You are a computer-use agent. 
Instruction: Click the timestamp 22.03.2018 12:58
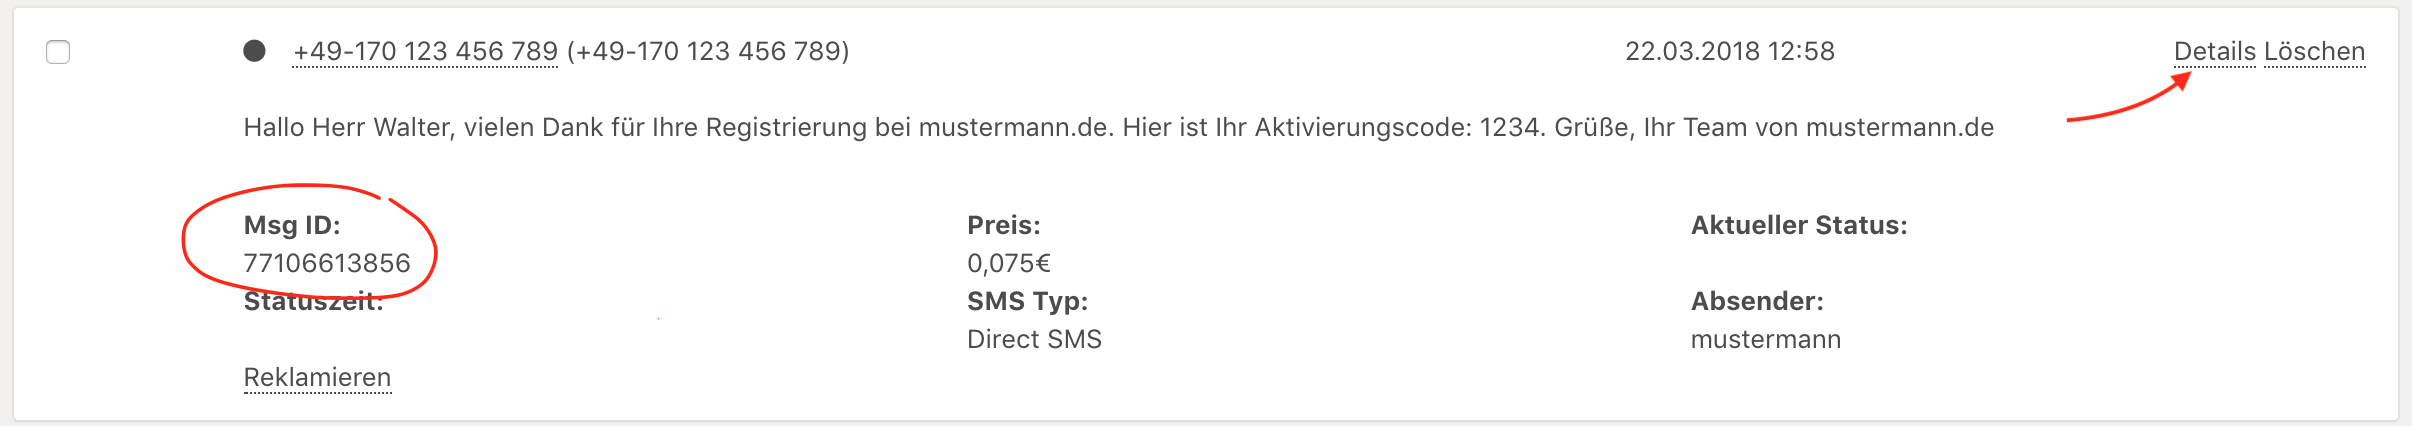click(x=1729, y=51)
